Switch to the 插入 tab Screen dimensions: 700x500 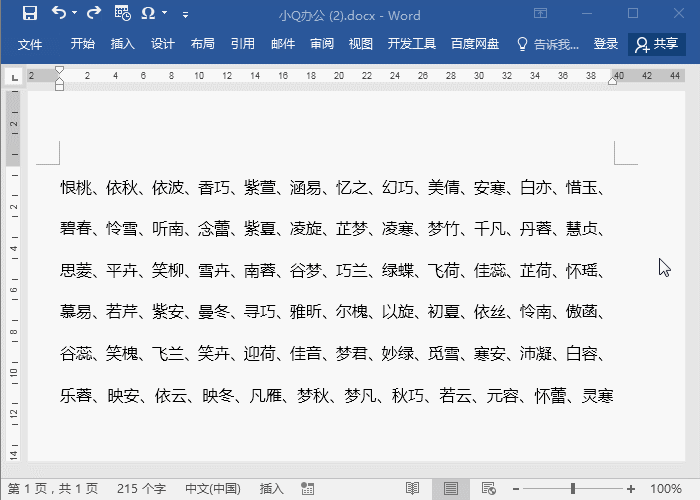pos(123,43)
